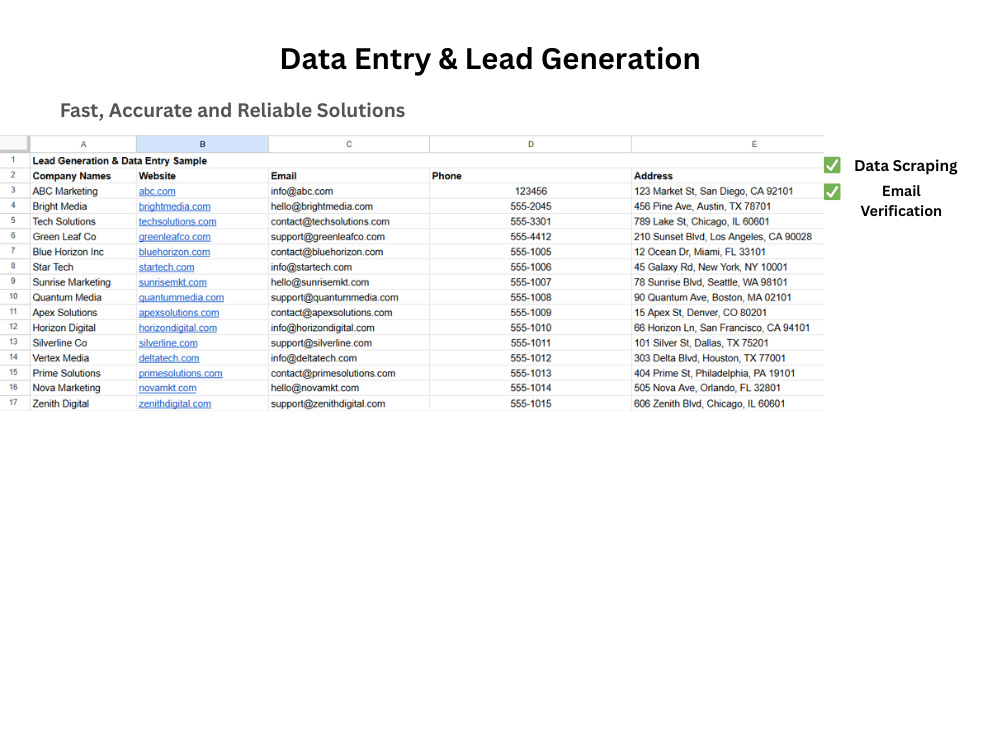Select the 'Tech Solutions' cell

83,222
